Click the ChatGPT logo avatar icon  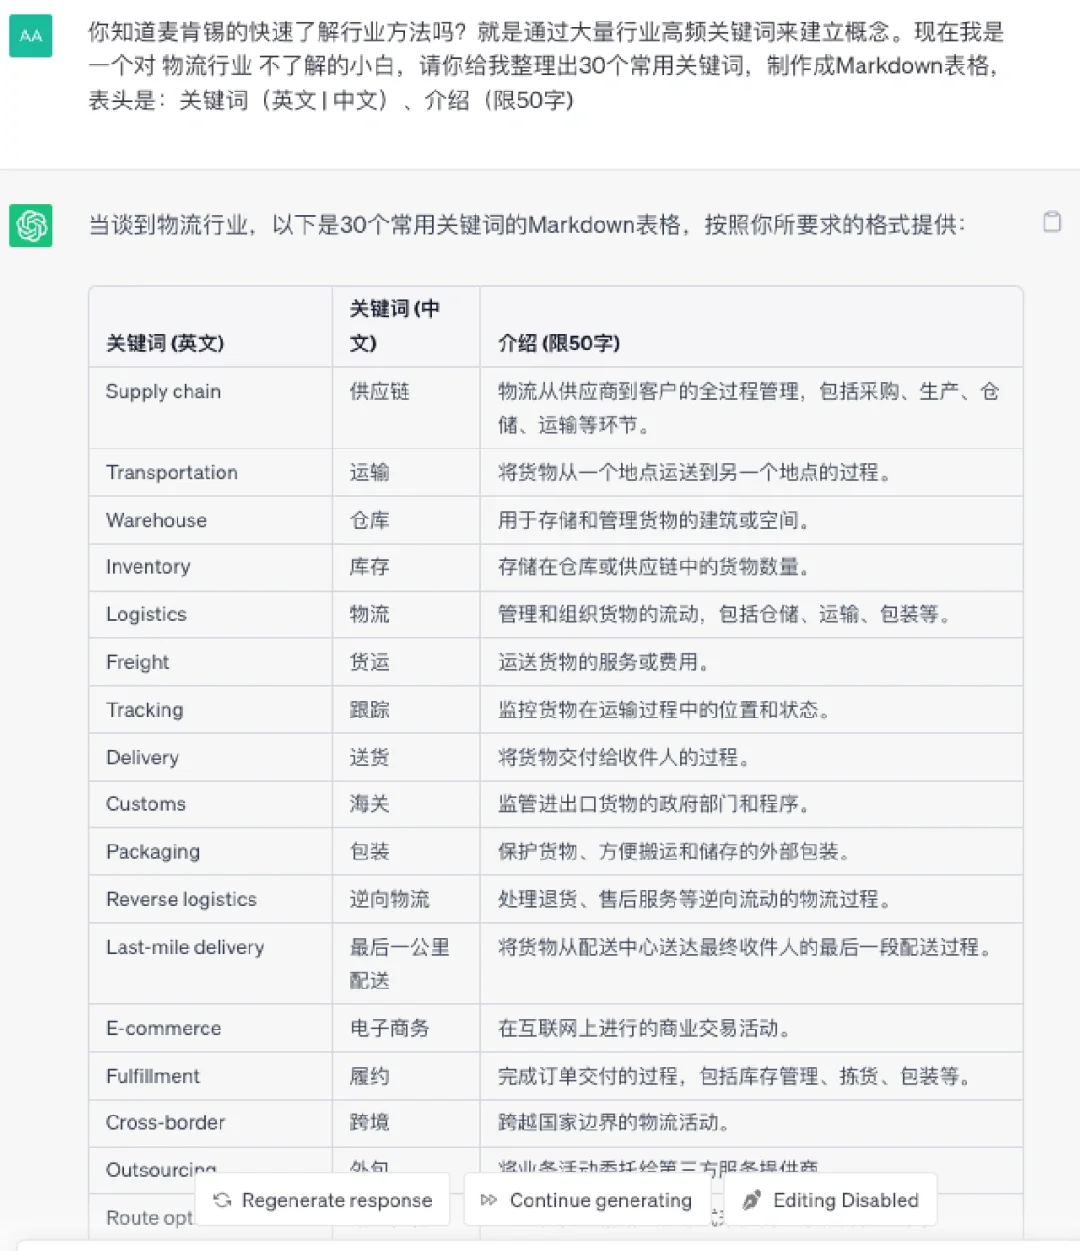point(31,225)
